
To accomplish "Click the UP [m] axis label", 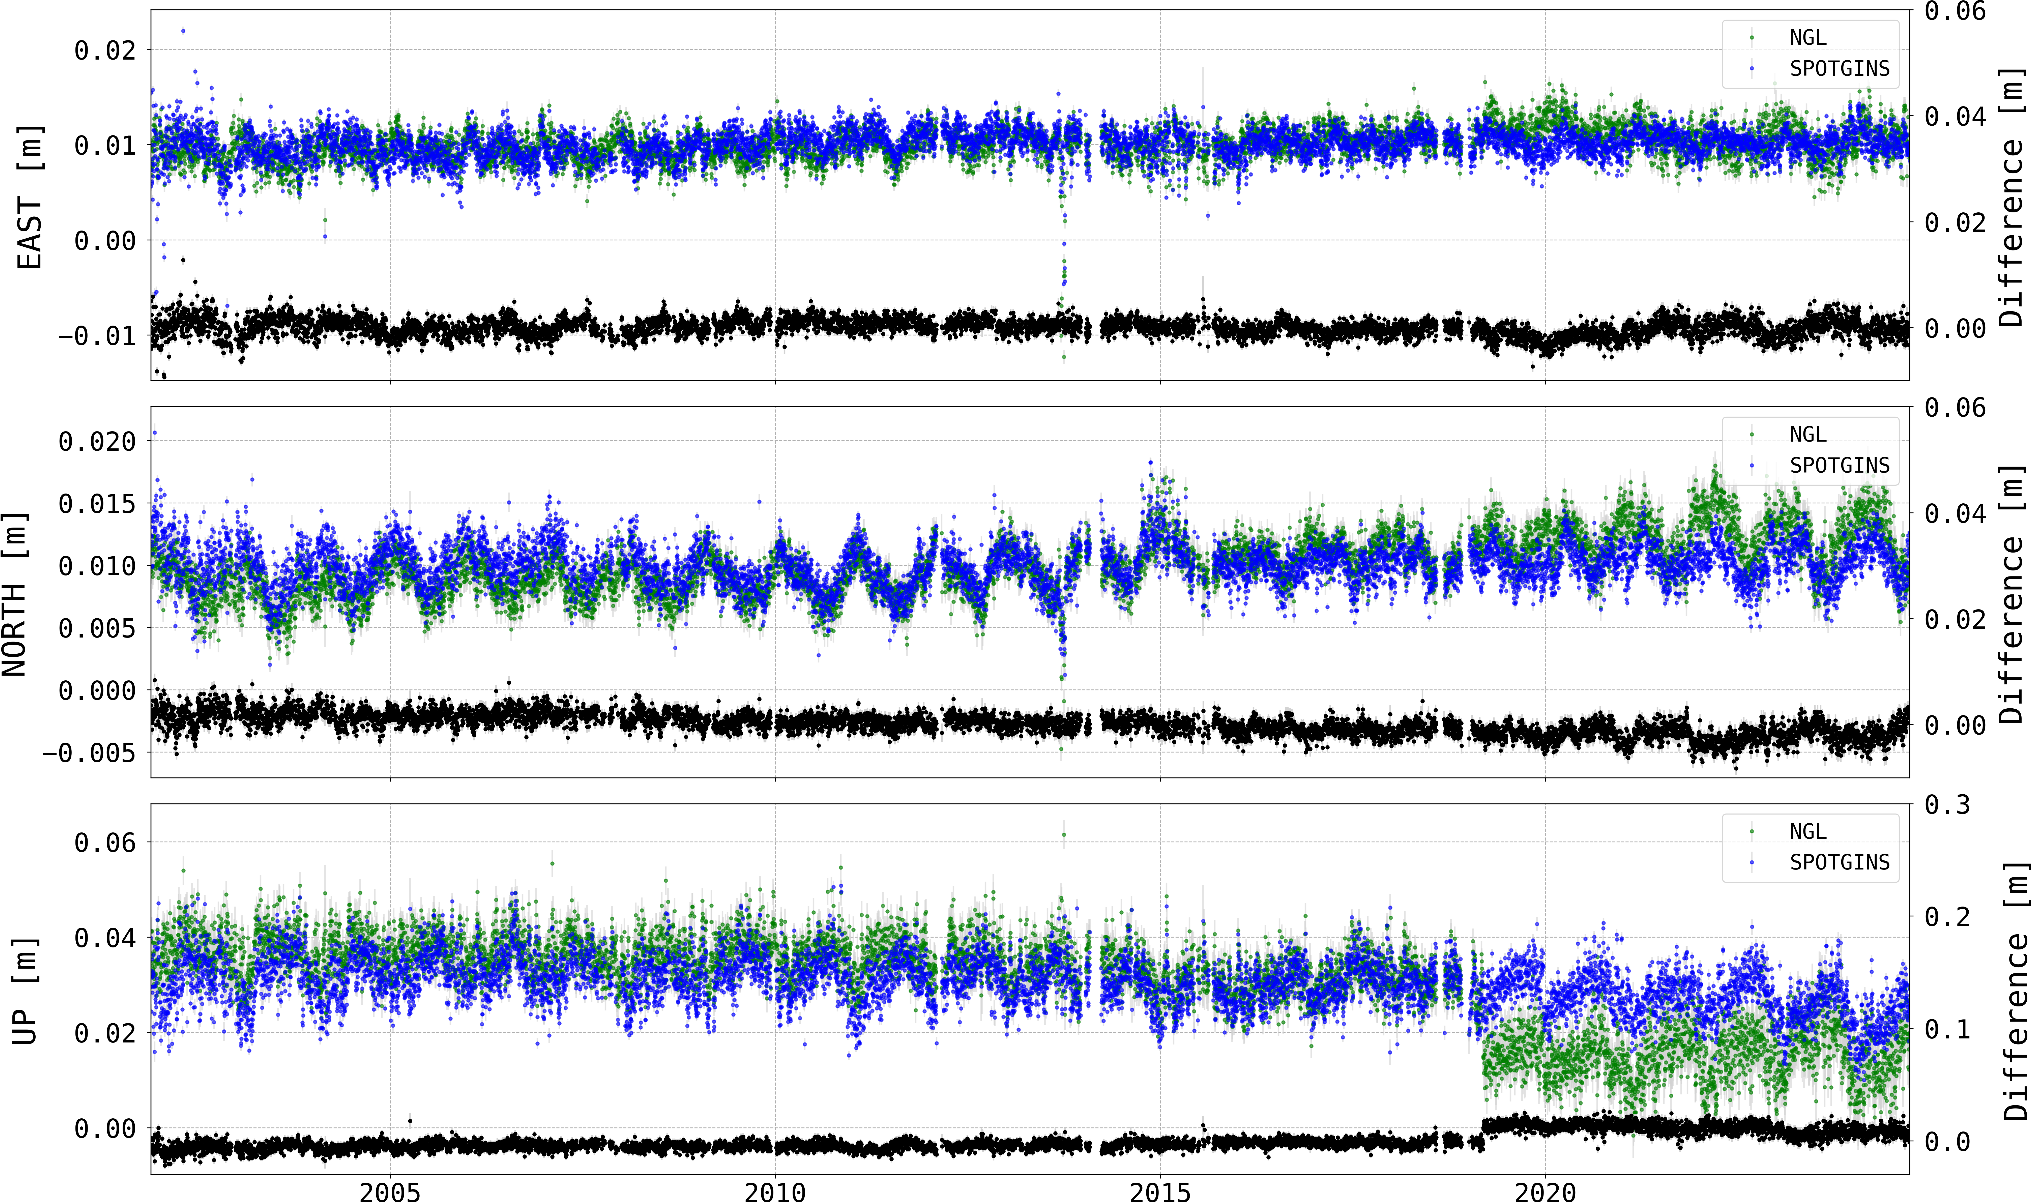I will pyautogui.click(x=24, y=990).
